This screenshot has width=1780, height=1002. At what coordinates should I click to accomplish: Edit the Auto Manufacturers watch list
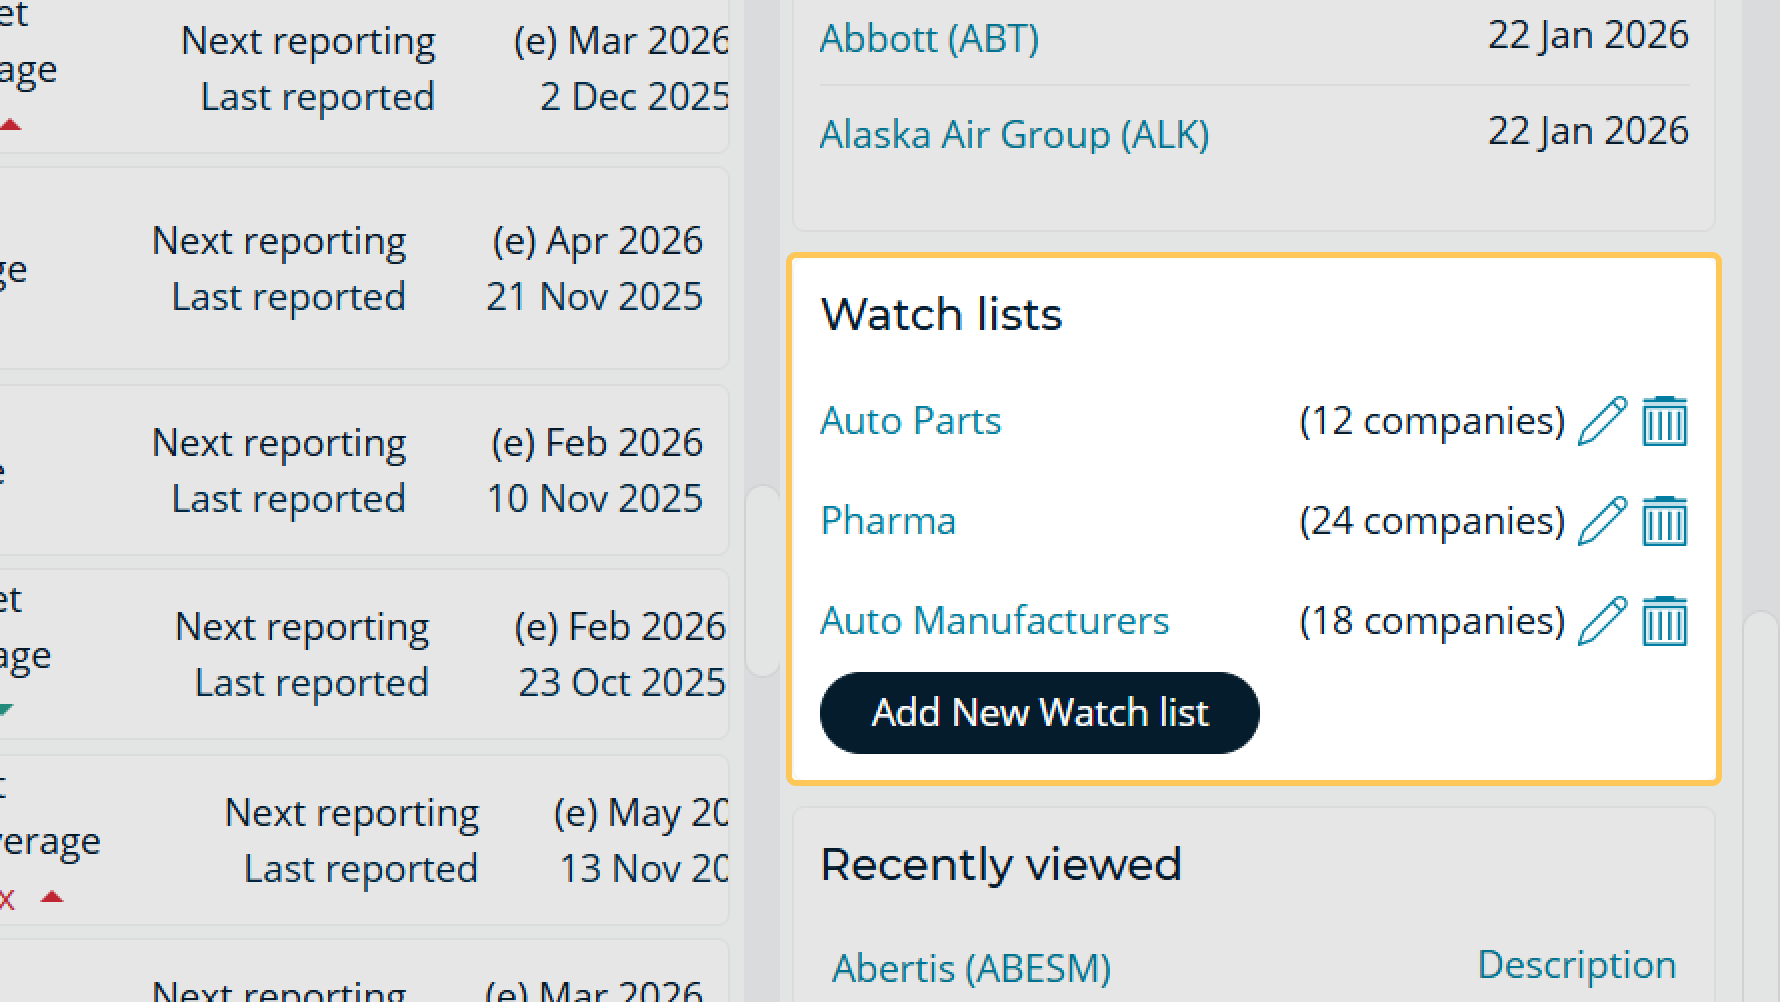1602,620
